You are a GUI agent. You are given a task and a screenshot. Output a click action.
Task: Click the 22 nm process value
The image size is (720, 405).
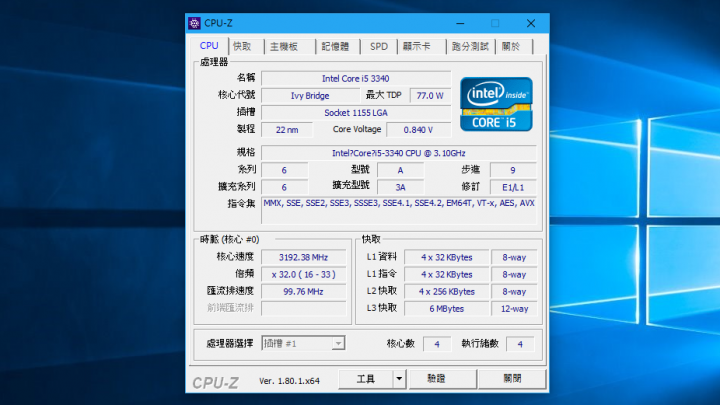(287, 130)
